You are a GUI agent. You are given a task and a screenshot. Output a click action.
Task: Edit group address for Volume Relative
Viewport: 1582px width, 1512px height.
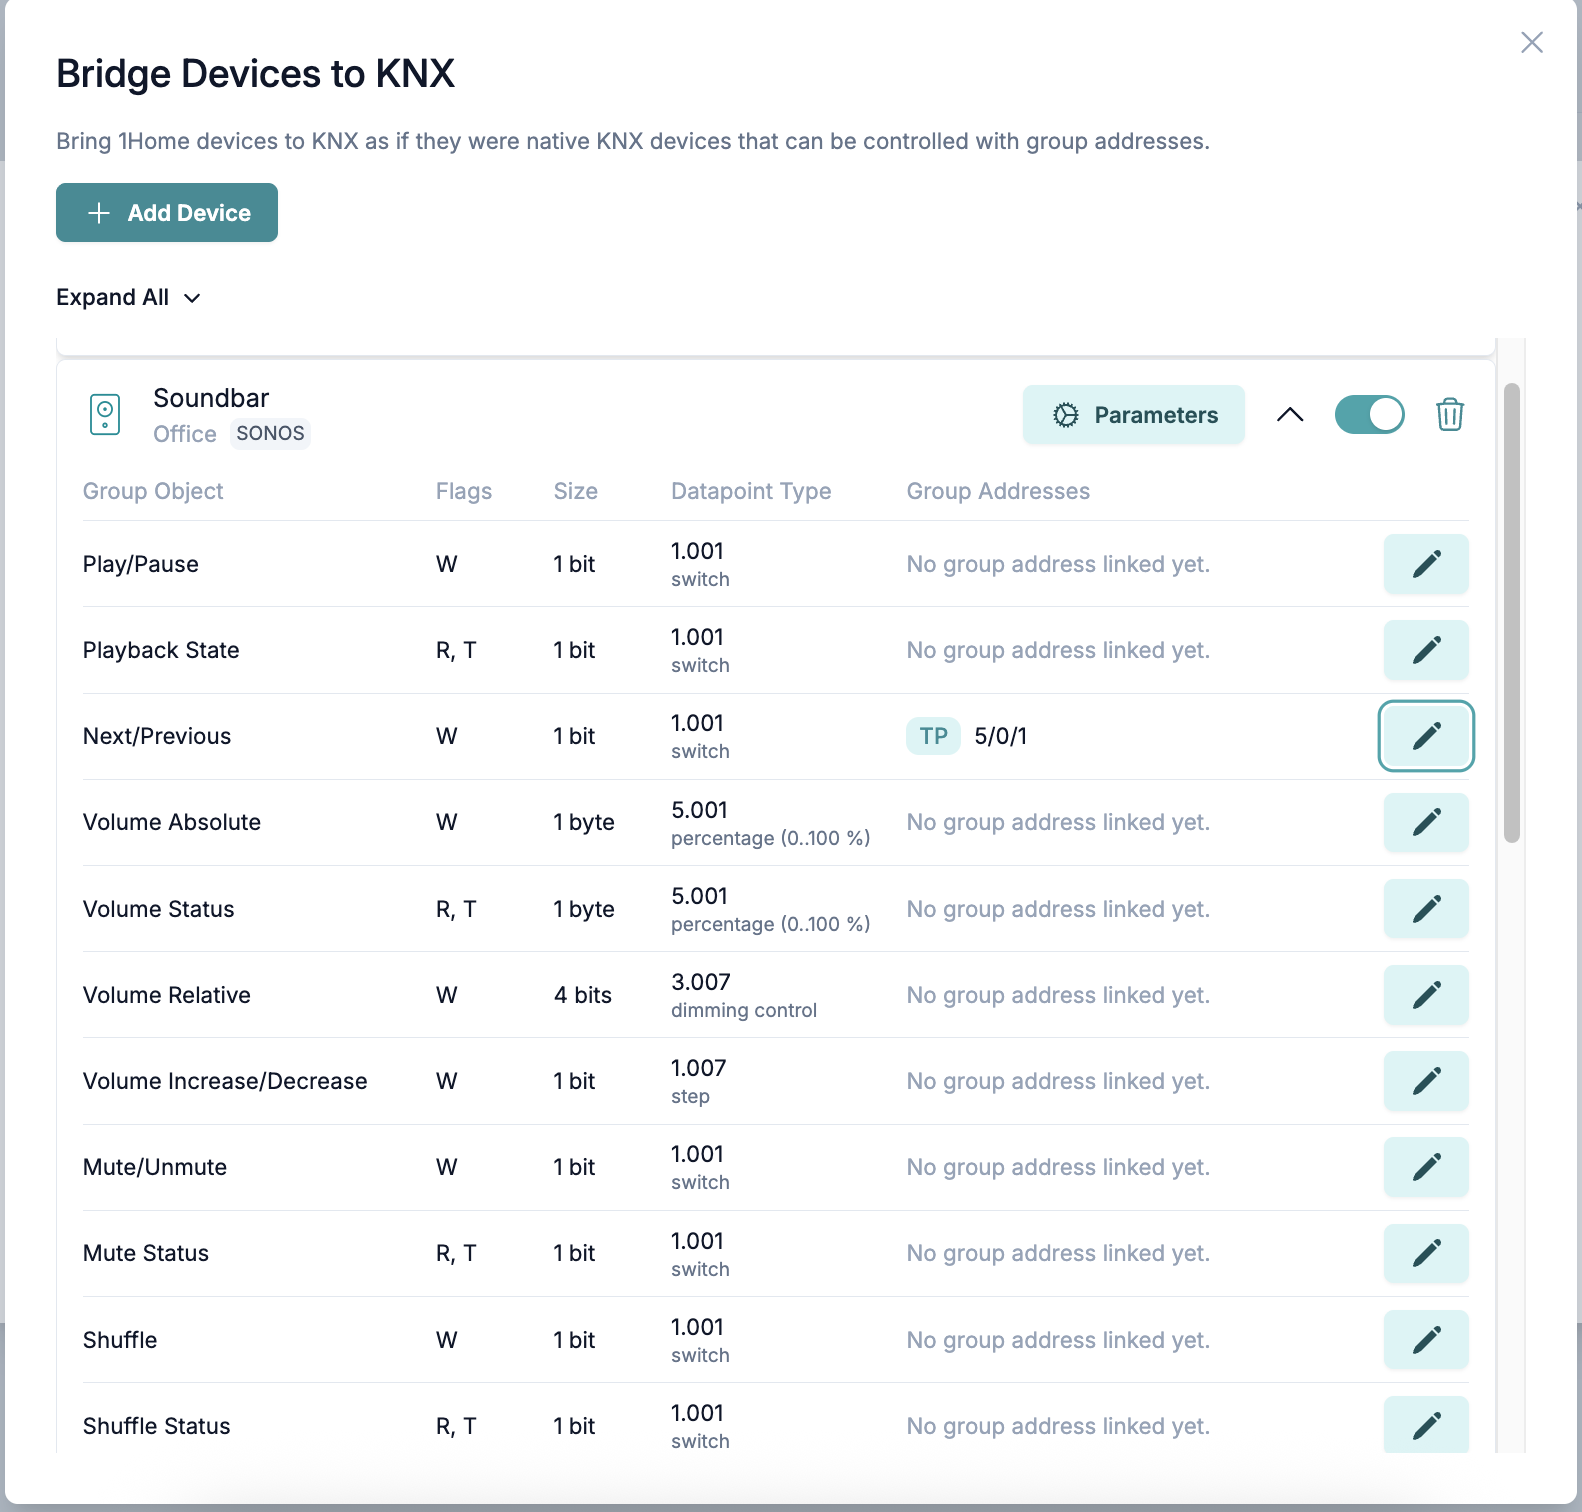(1426, 995)
